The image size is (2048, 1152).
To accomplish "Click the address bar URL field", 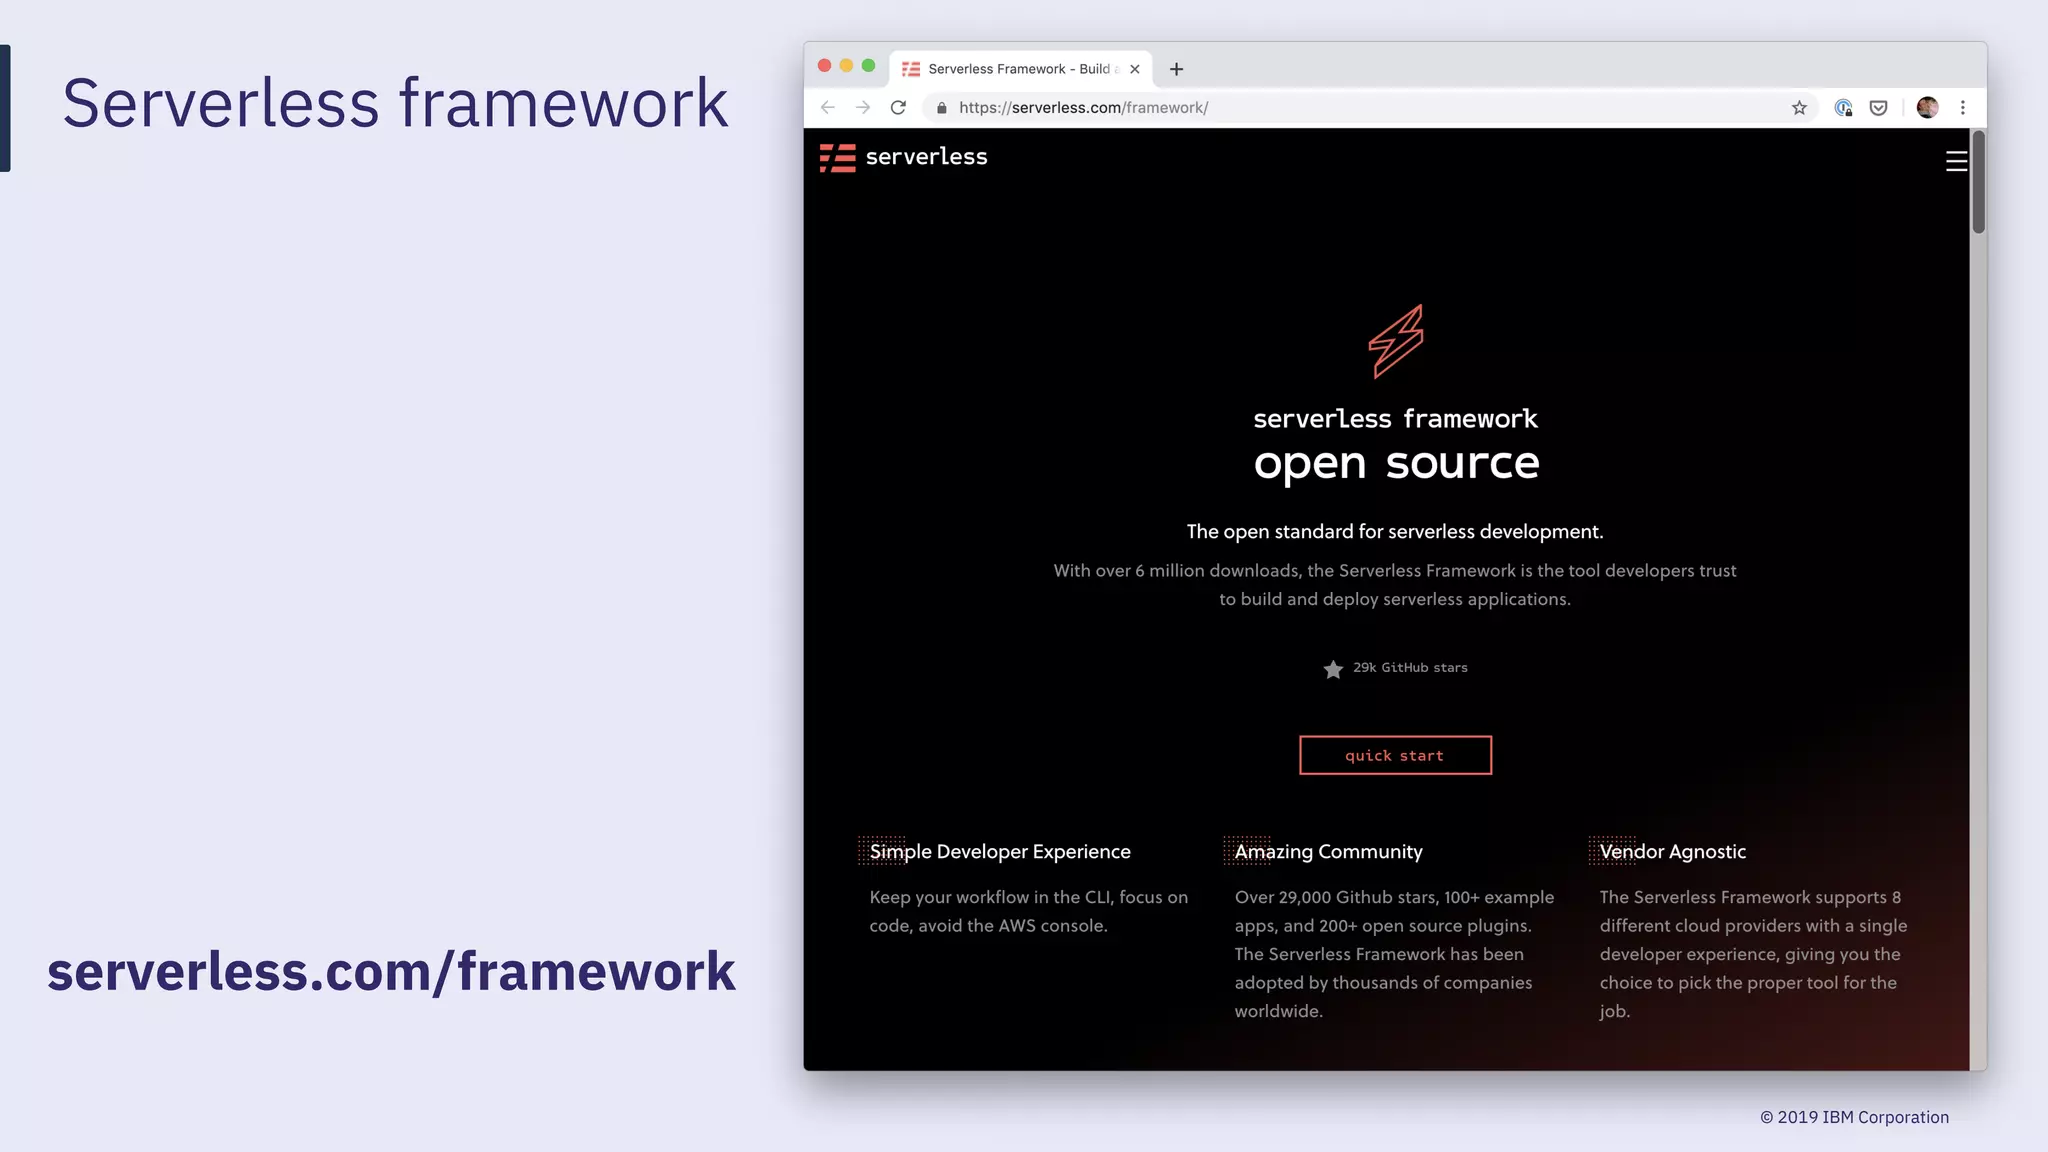I will pos(1370,108).
